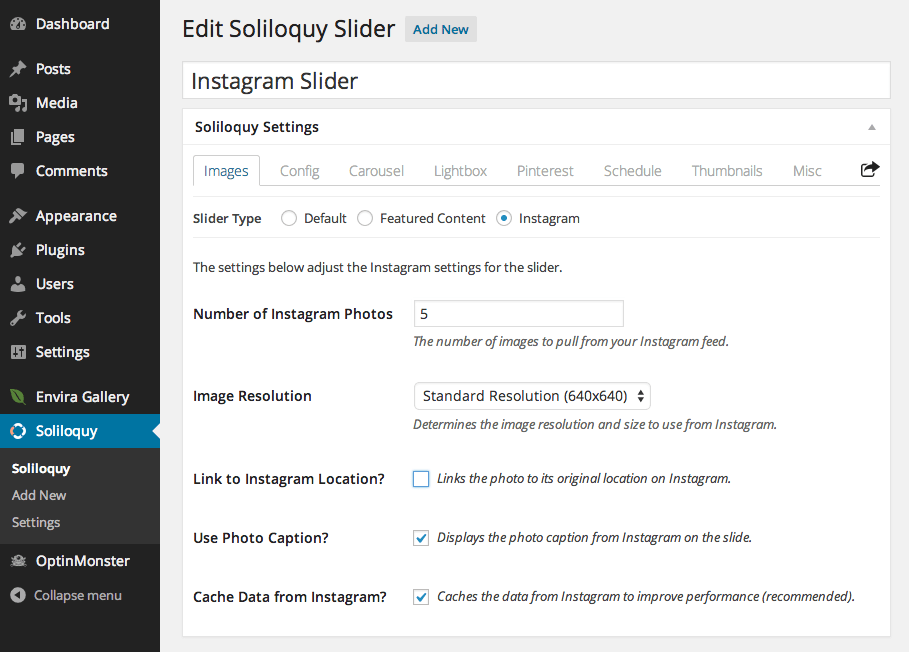
Task: Disable Cache Data from Instagram checkbox
Action: (x=421, y=597)
